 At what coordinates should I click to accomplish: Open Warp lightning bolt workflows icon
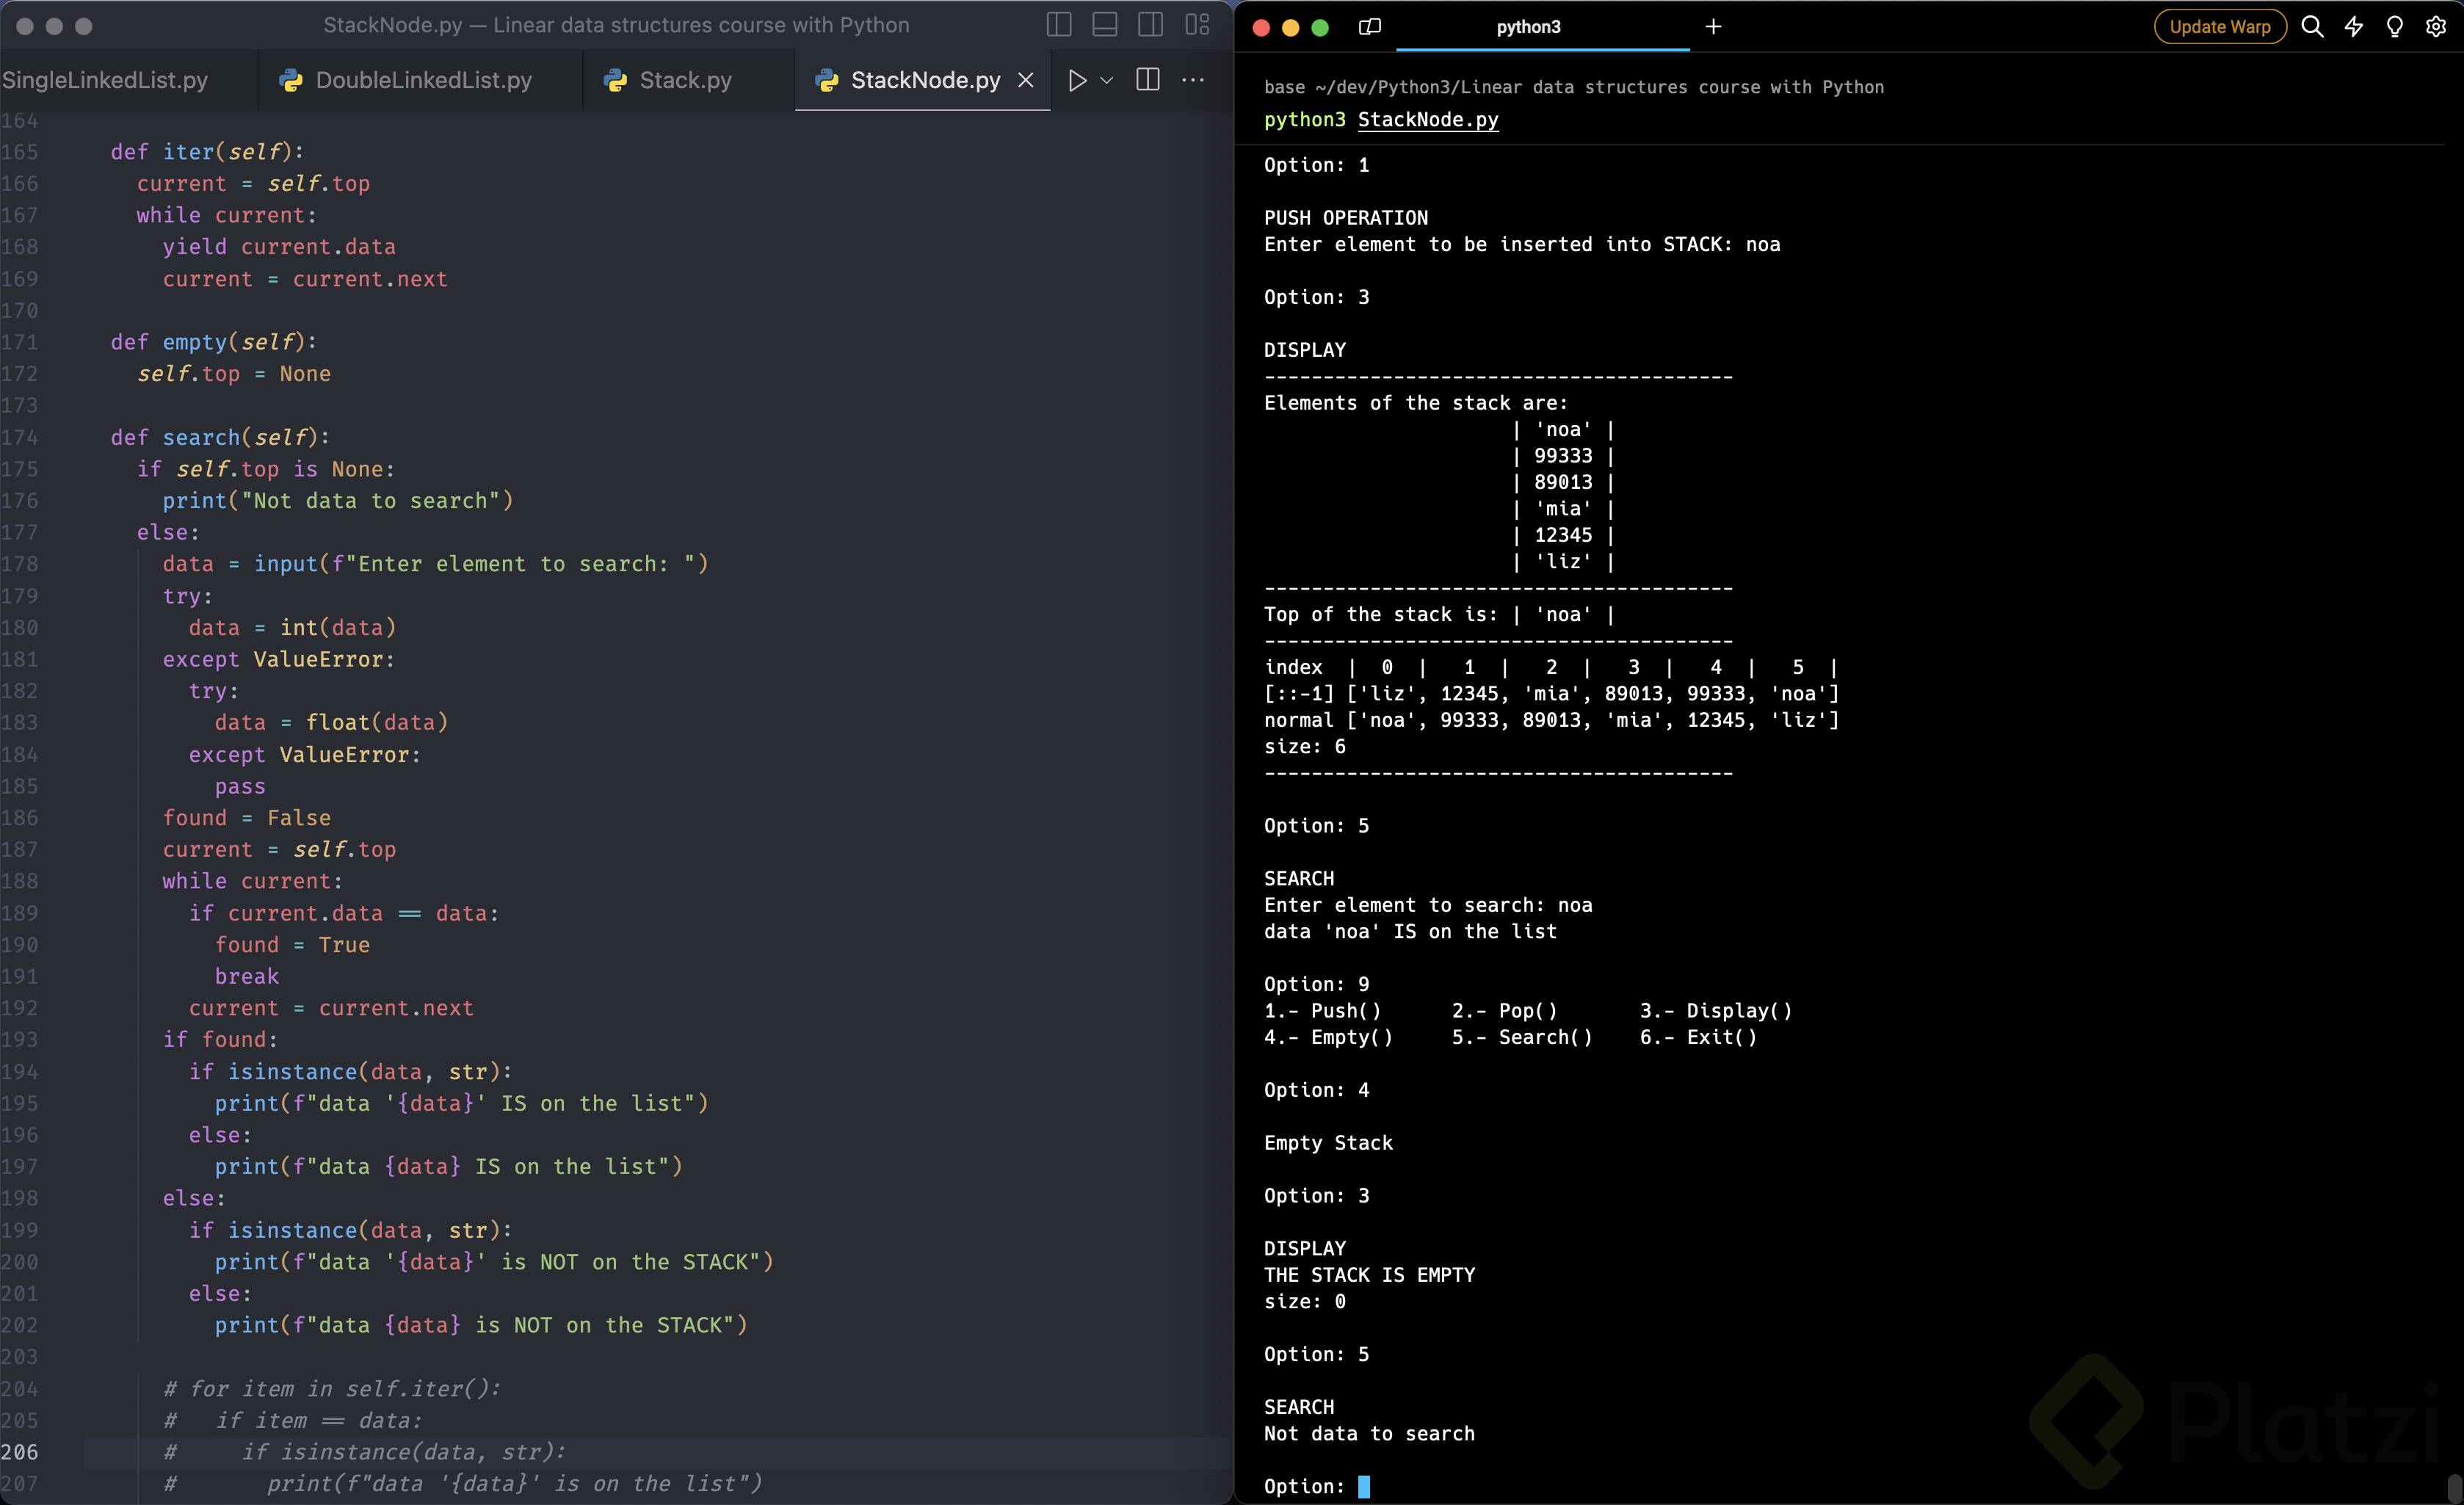(2354, 27)
